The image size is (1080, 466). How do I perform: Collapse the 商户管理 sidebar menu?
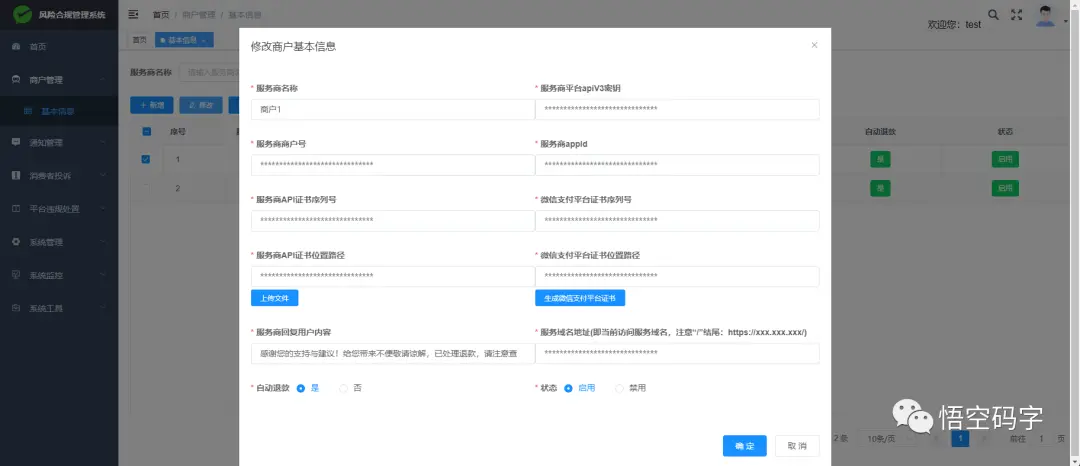59,80
